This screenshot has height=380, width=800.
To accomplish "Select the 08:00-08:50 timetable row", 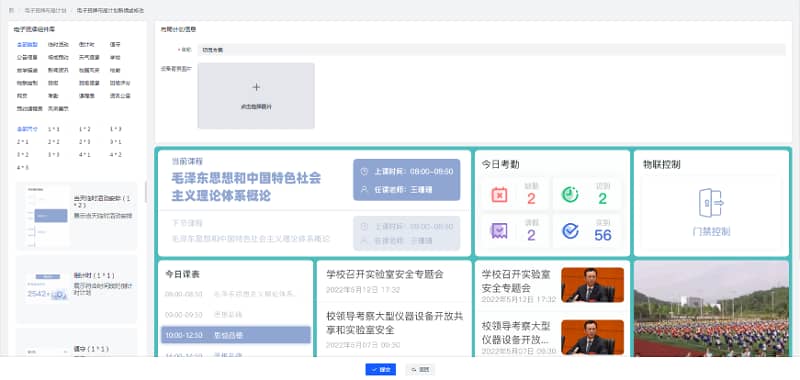I will click(236, 294).
